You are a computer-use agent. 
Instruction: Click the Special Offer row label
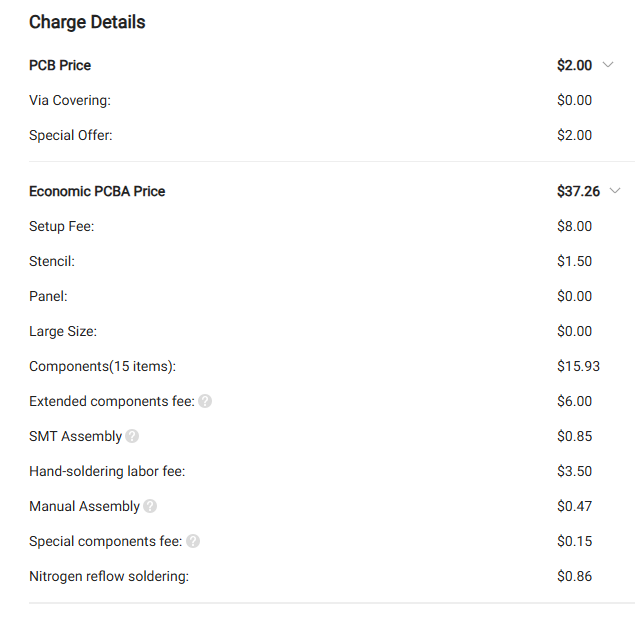pos(70,135)
